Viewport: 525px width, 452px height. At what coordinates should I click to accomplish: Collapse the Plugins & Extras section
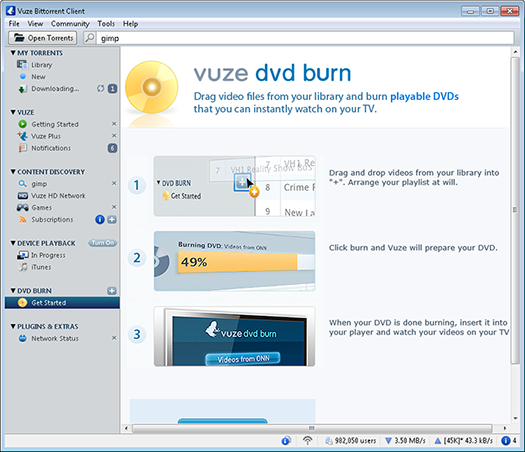pyautogui.click(x=13, y=326)
